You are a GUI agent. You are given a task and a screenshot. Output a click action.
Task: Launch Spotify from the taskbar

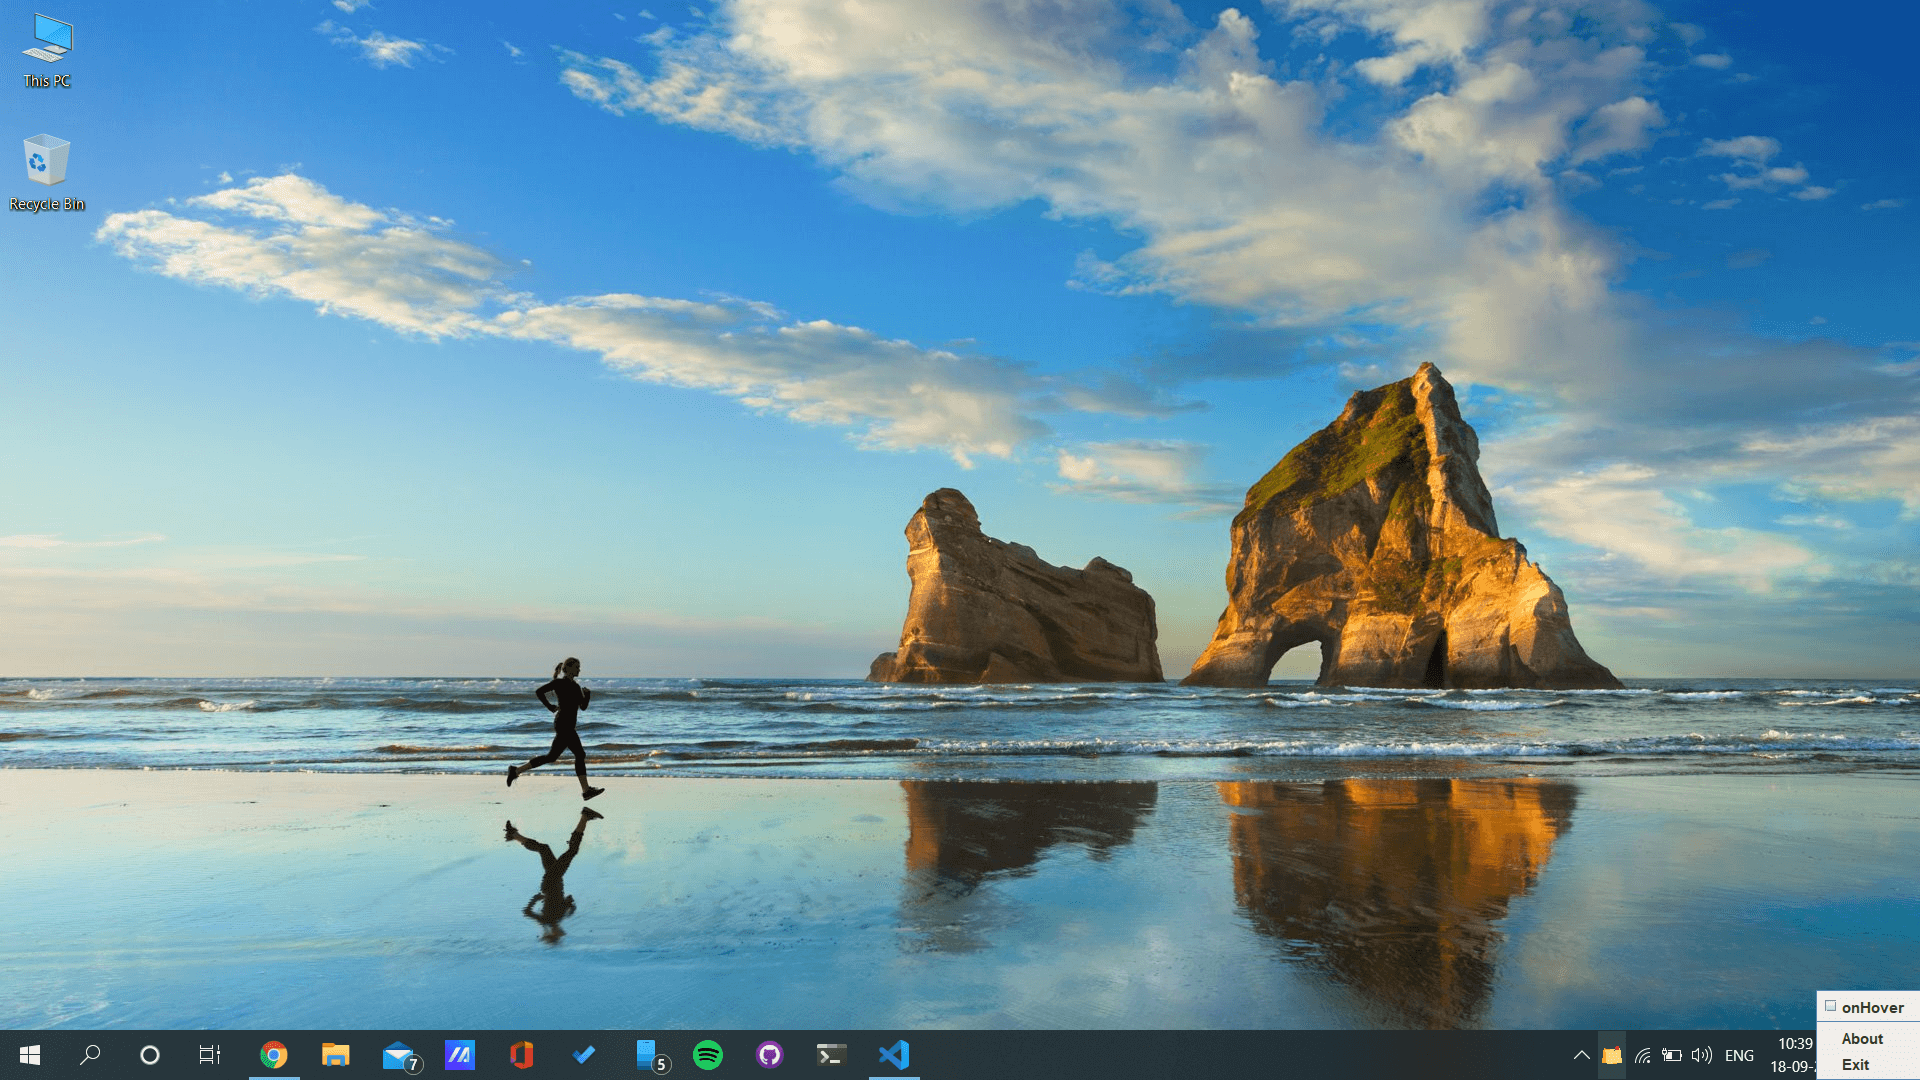coord(708,1055)
